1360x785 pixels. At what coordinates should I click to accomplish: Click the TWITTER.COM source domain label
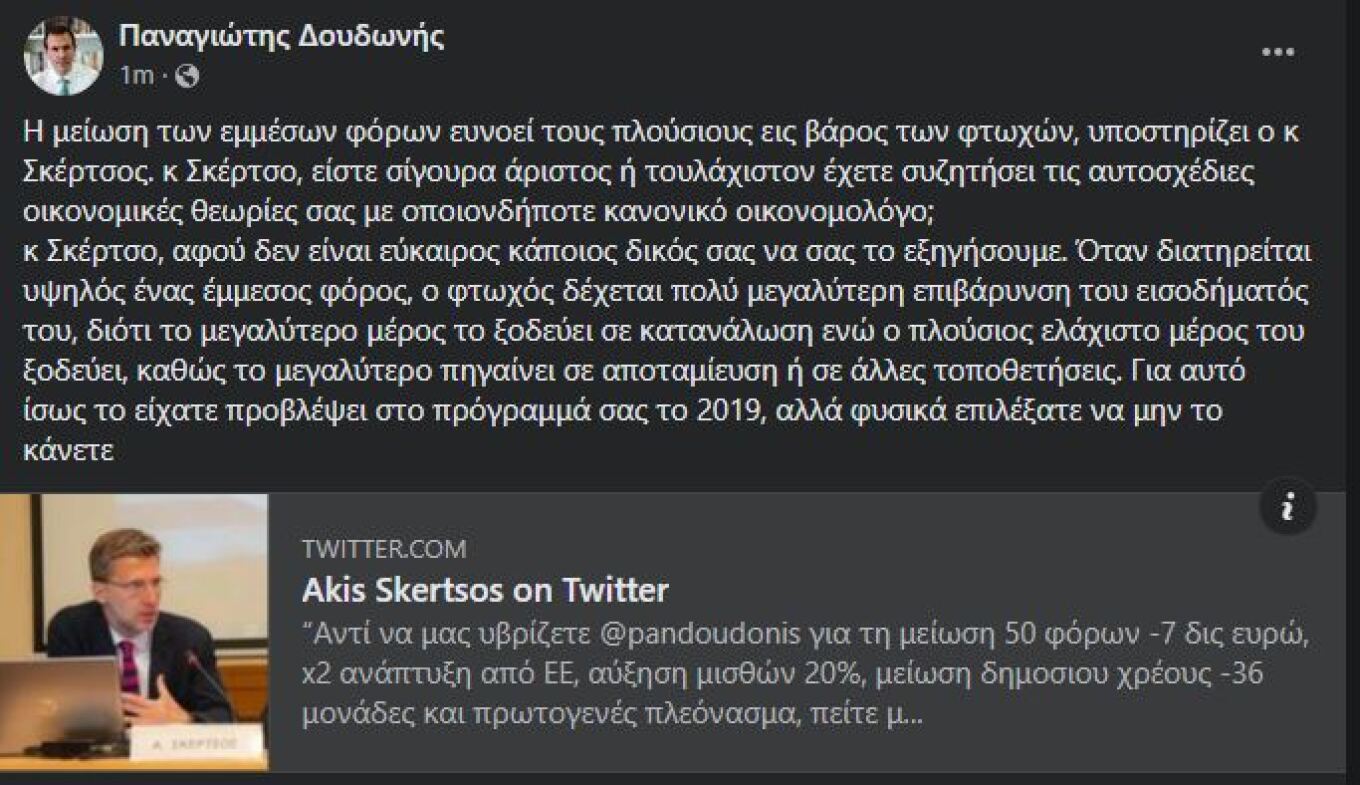[x=384, y=549]
